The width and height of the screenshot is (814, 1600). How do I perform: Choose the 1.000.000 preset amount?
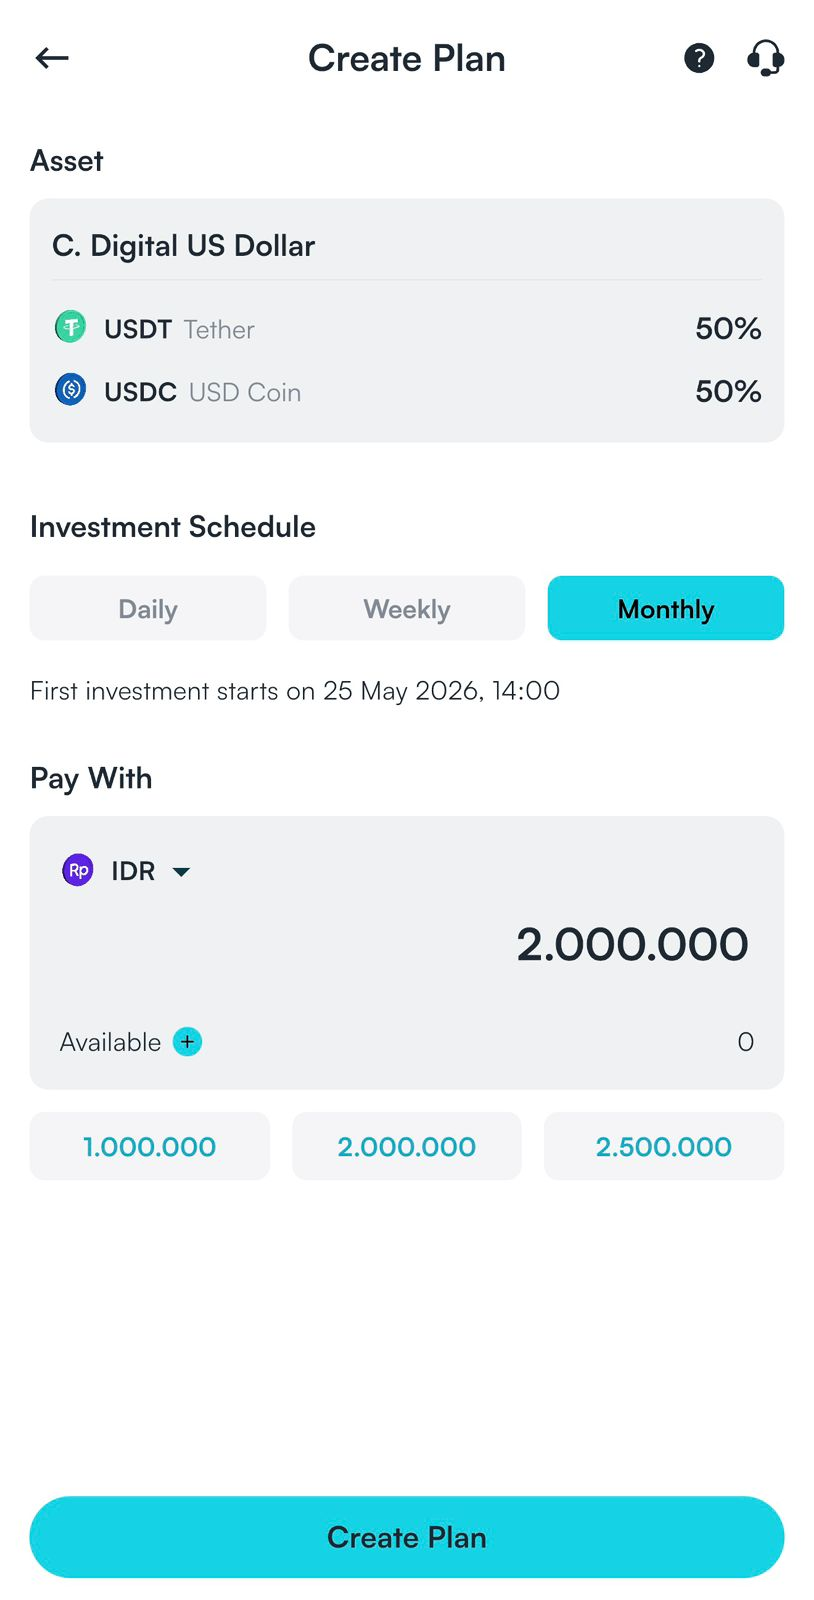tap(150, 1146)
